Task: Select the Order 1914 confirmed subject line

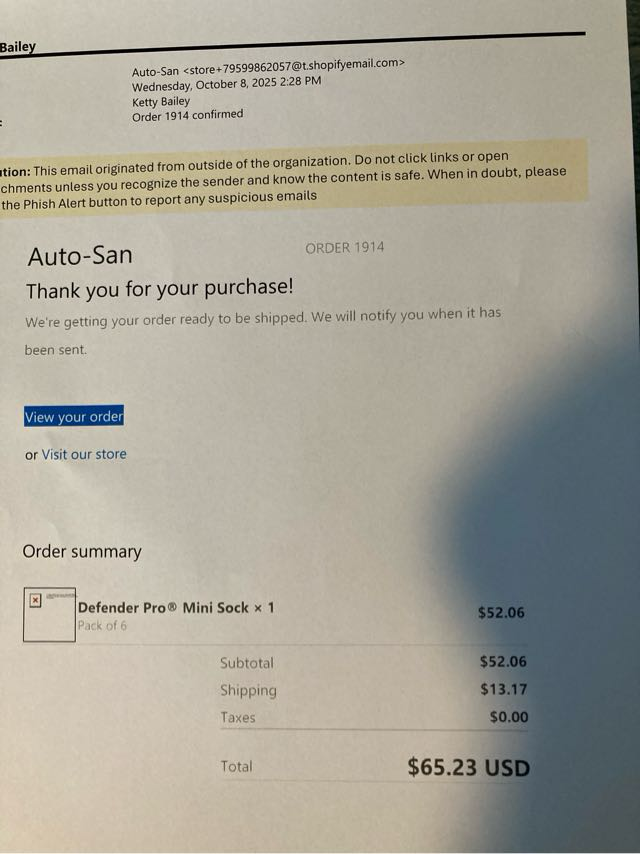Action: 187,115
